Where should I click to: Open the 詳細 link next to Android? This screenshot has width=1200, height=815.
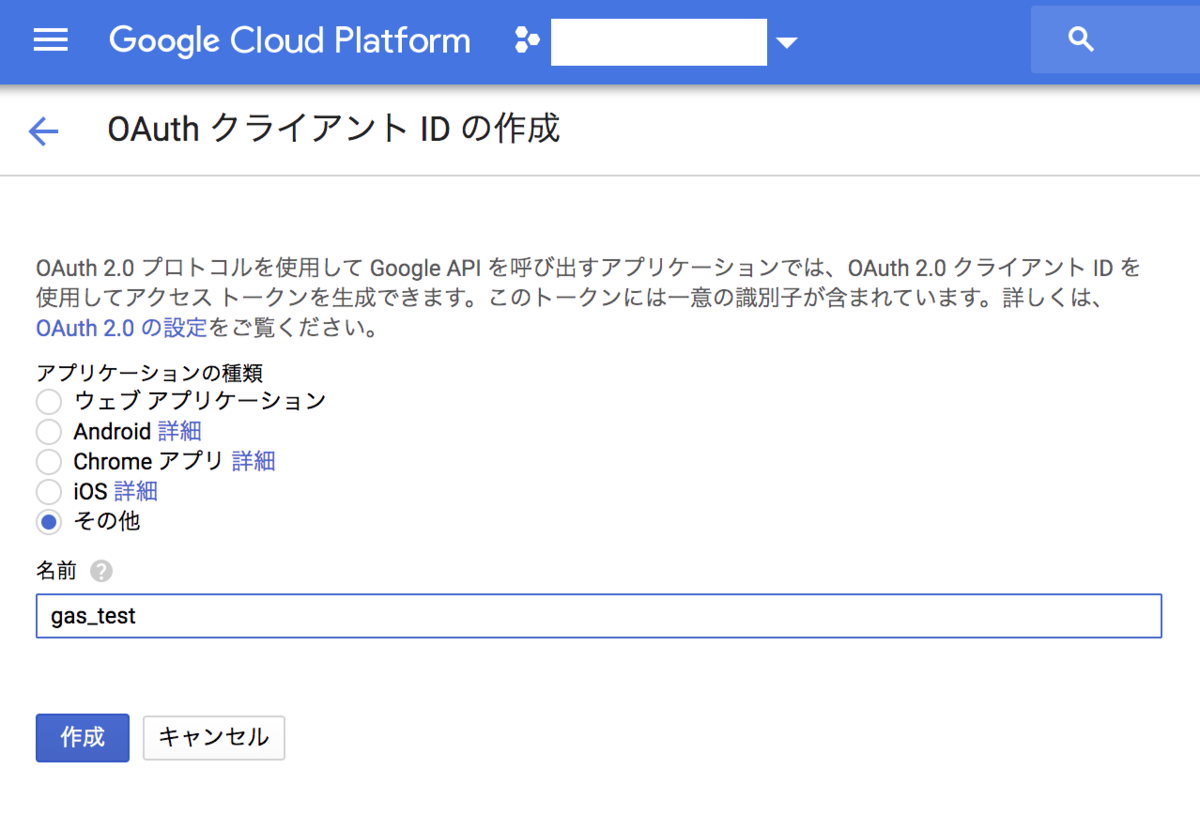[180, 432]
